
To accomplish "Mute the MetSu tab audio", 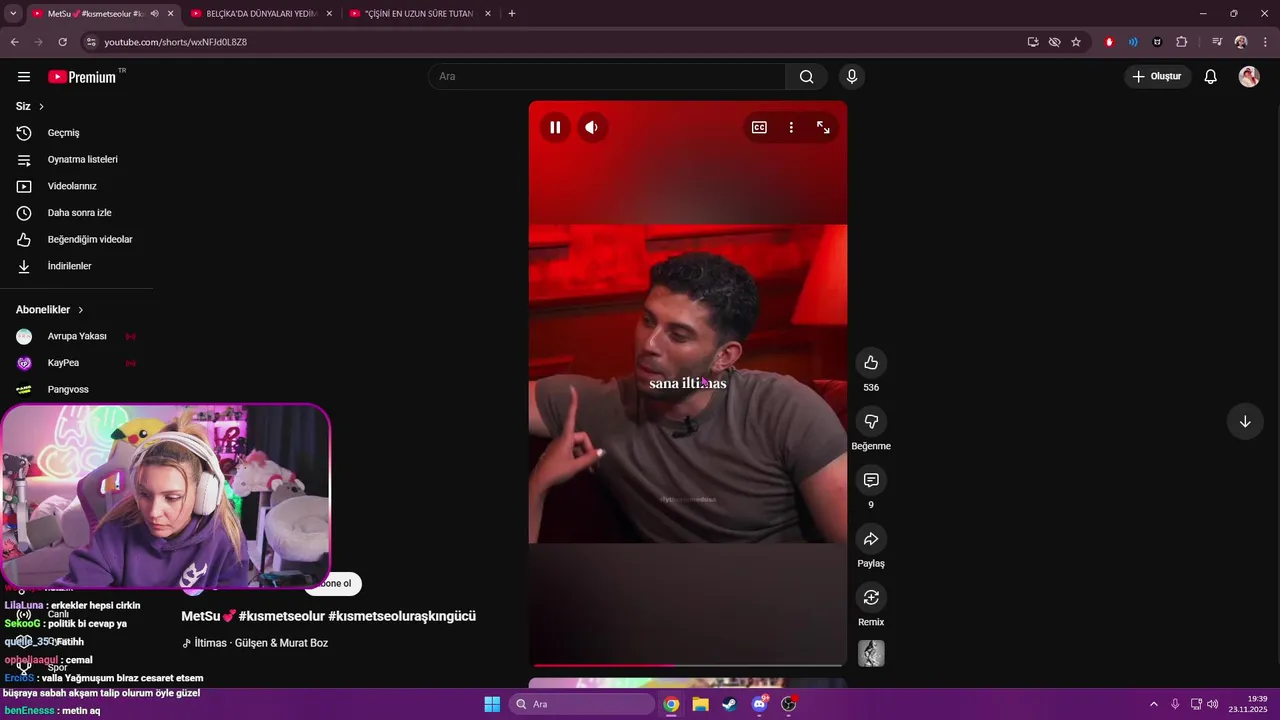I will (x=154, y=14).
